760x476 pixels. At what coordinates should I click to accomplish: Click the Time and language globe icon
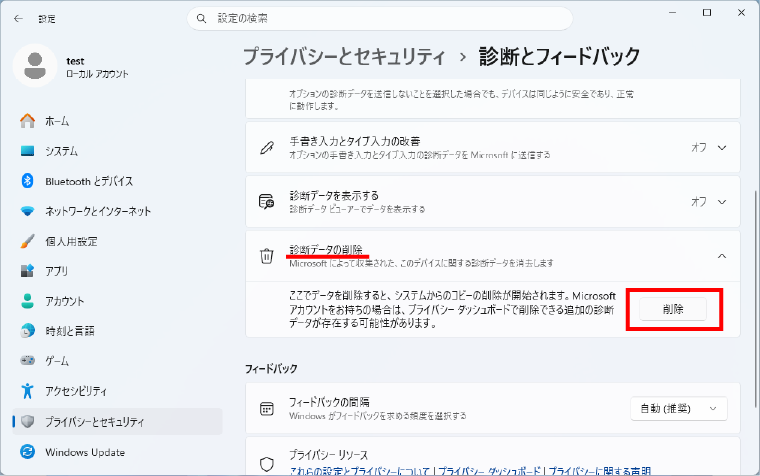[28, 331]
